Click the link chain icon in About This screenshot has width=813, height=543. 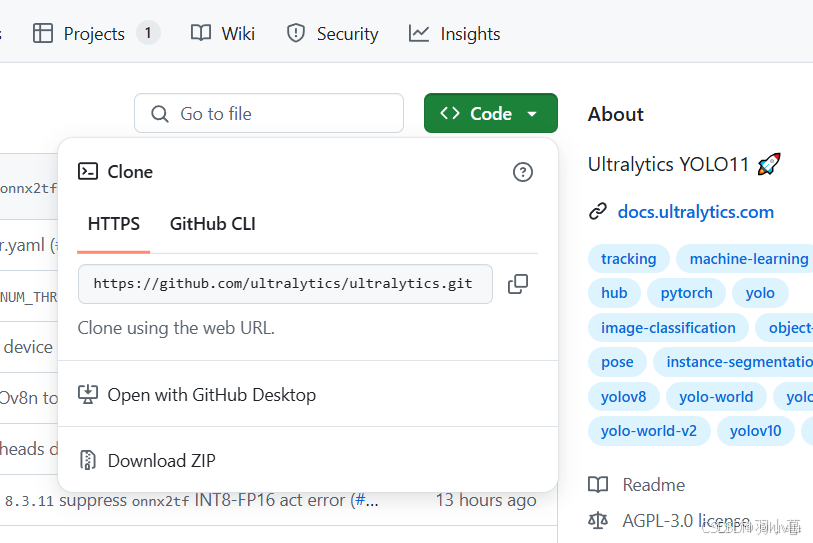point(598,212)
